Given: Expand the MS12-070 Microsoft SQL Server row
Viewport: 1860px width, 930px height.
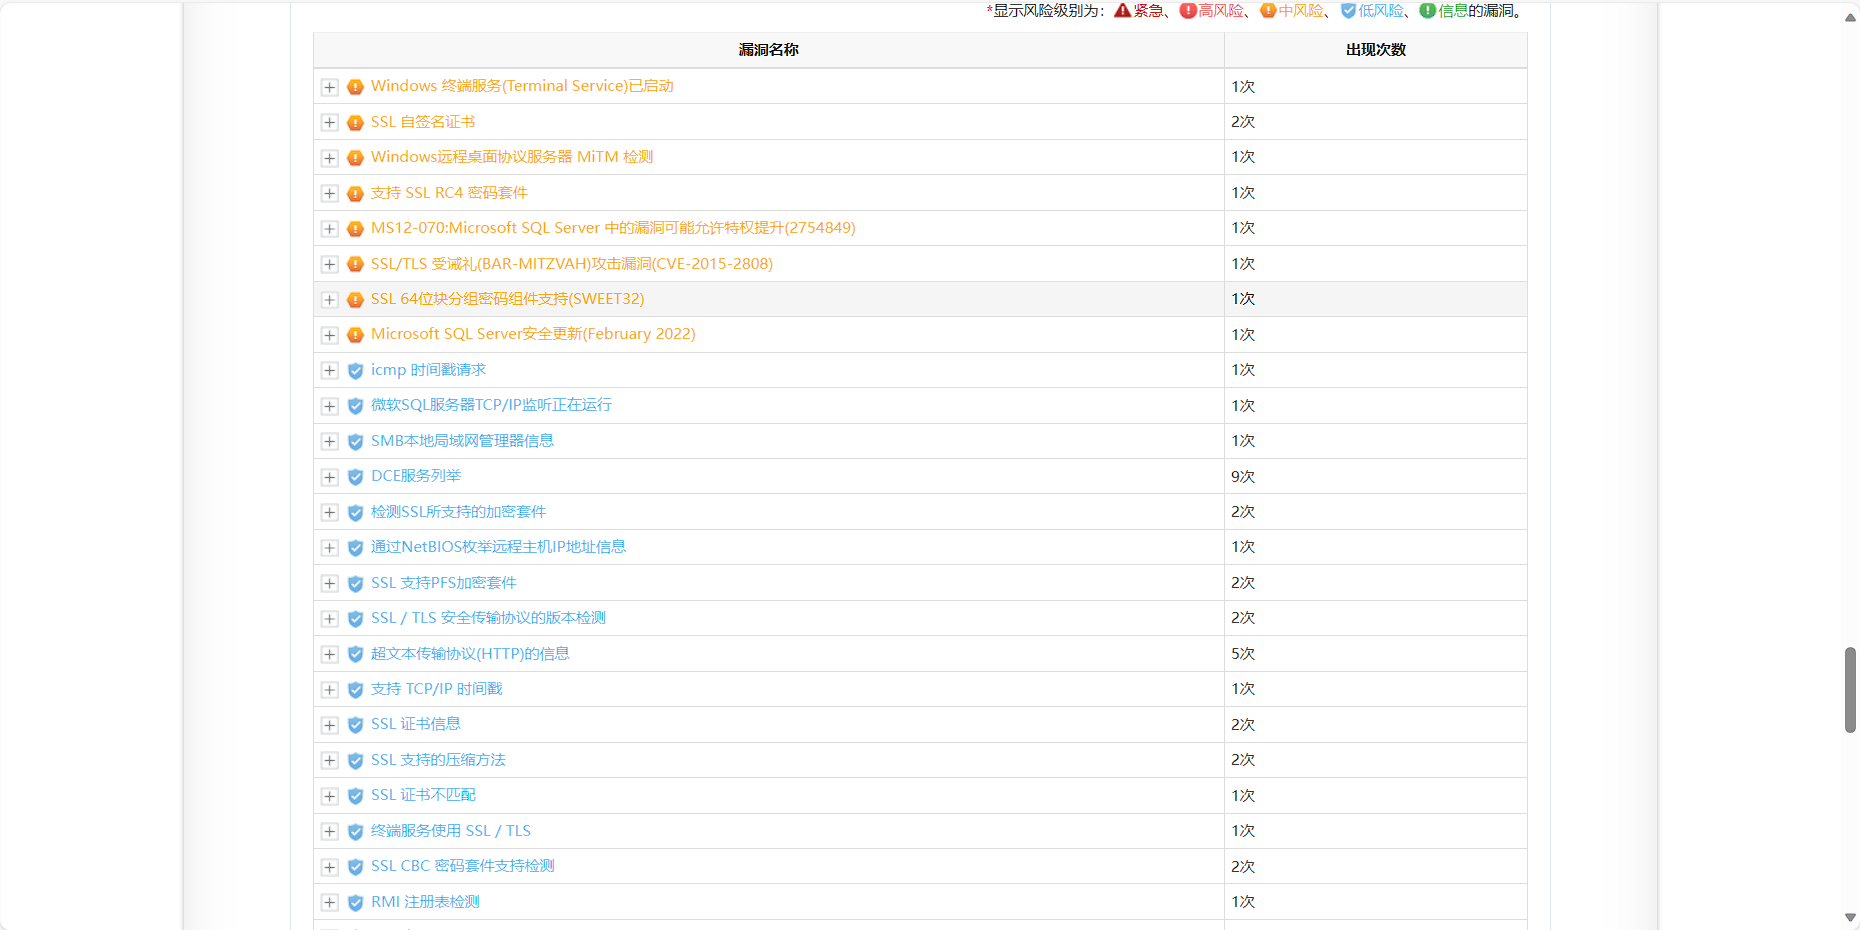Looking at the screenshot, I should [329, 229].
